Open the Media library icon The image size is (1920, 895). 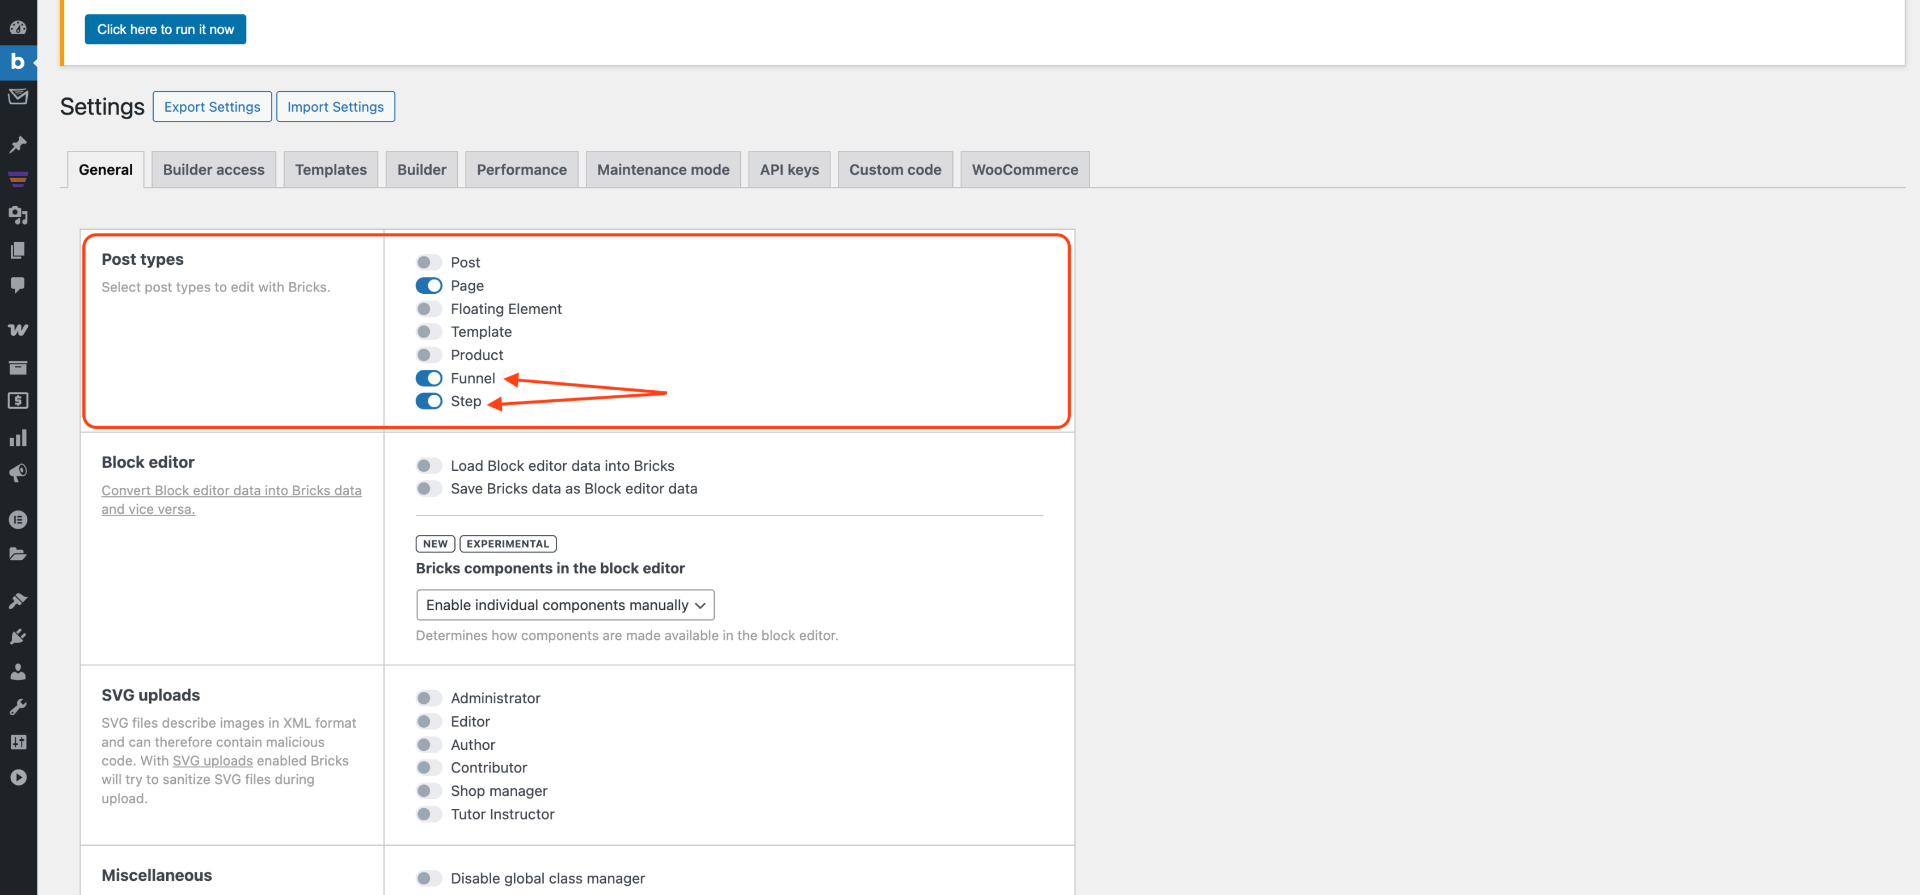18,215
